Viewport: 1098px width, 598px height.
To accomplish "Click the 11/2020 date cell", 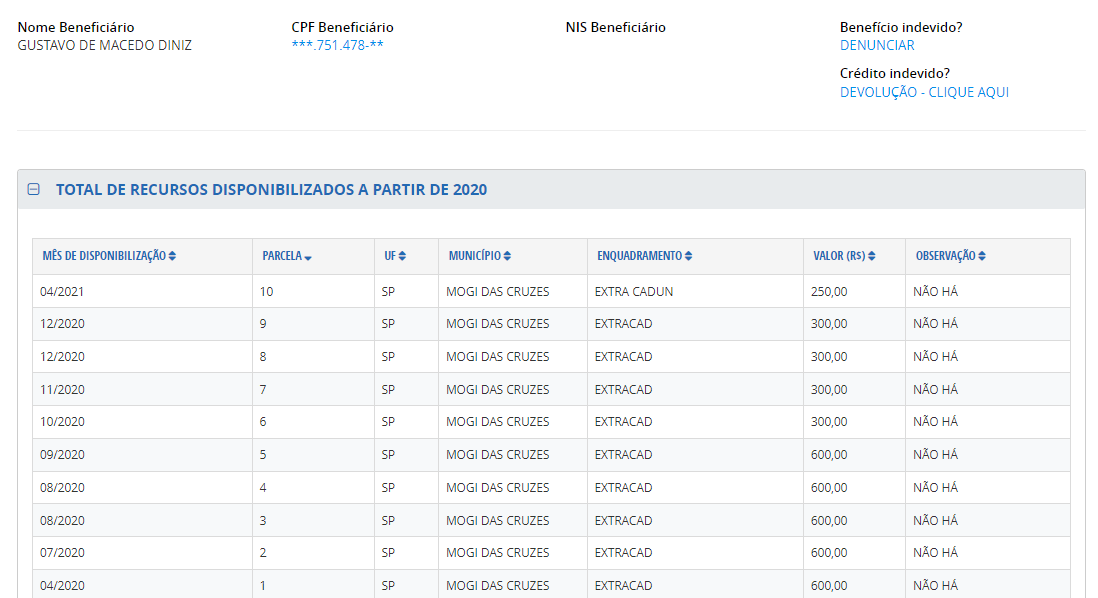I will [62, 389].
